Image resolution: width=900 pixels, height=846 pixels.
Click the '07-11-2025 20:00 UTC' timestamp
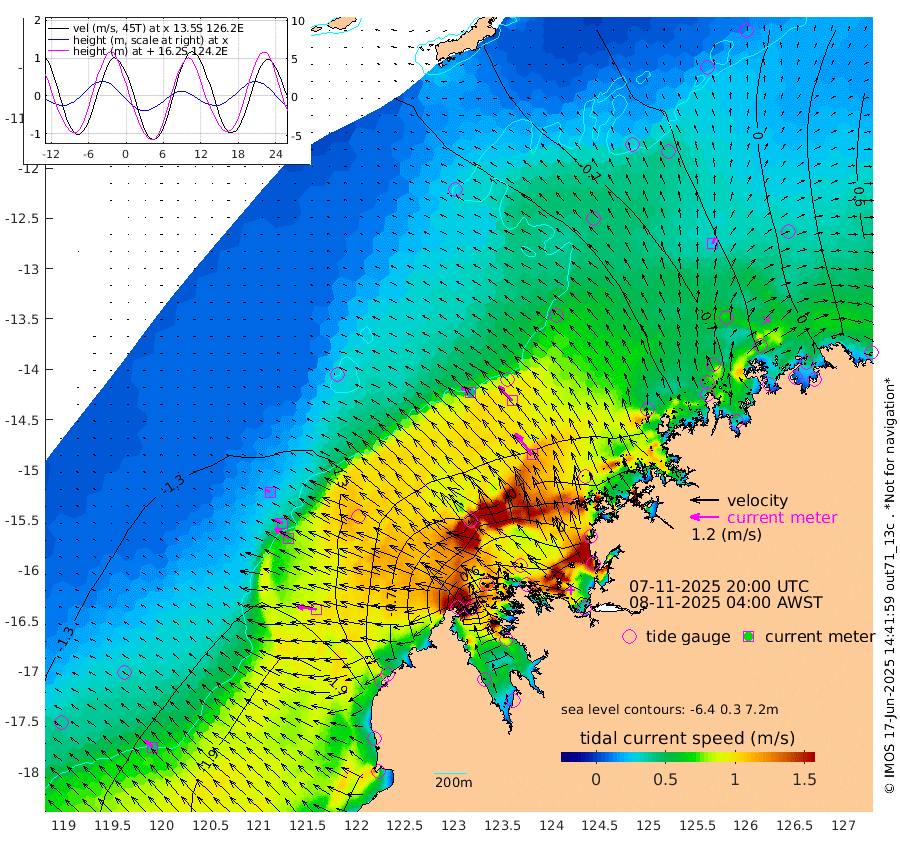click(719, 586)
